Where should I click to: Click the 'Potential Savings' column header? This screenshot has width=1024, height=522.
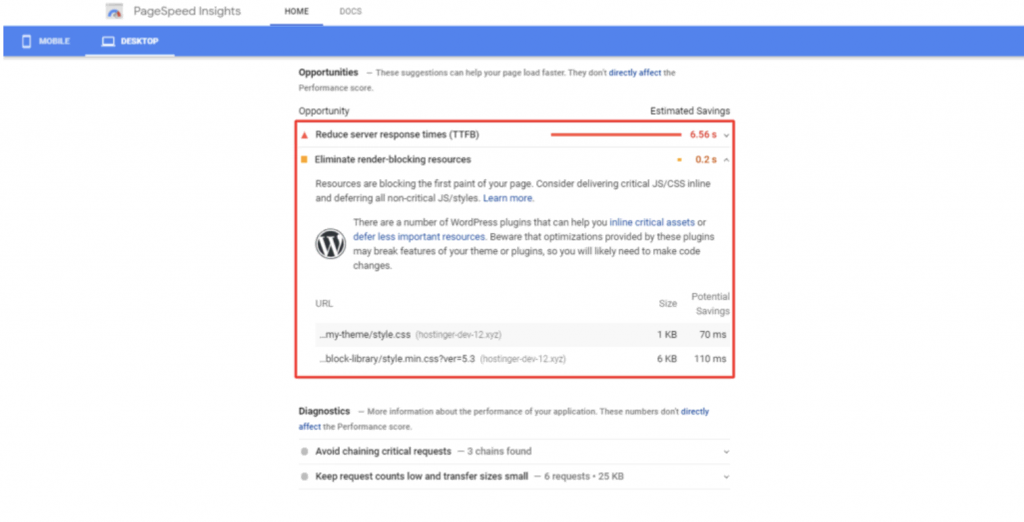coord(711,304)
